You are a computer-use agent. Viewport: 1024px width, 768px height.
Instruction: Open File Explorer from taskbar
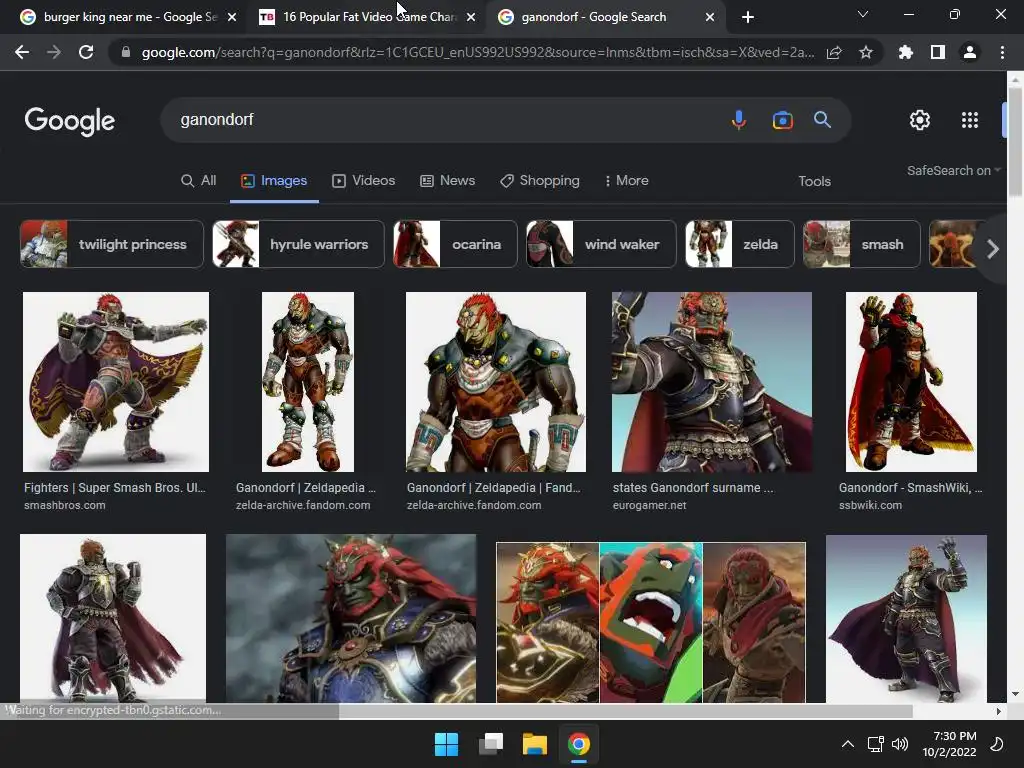534,744
